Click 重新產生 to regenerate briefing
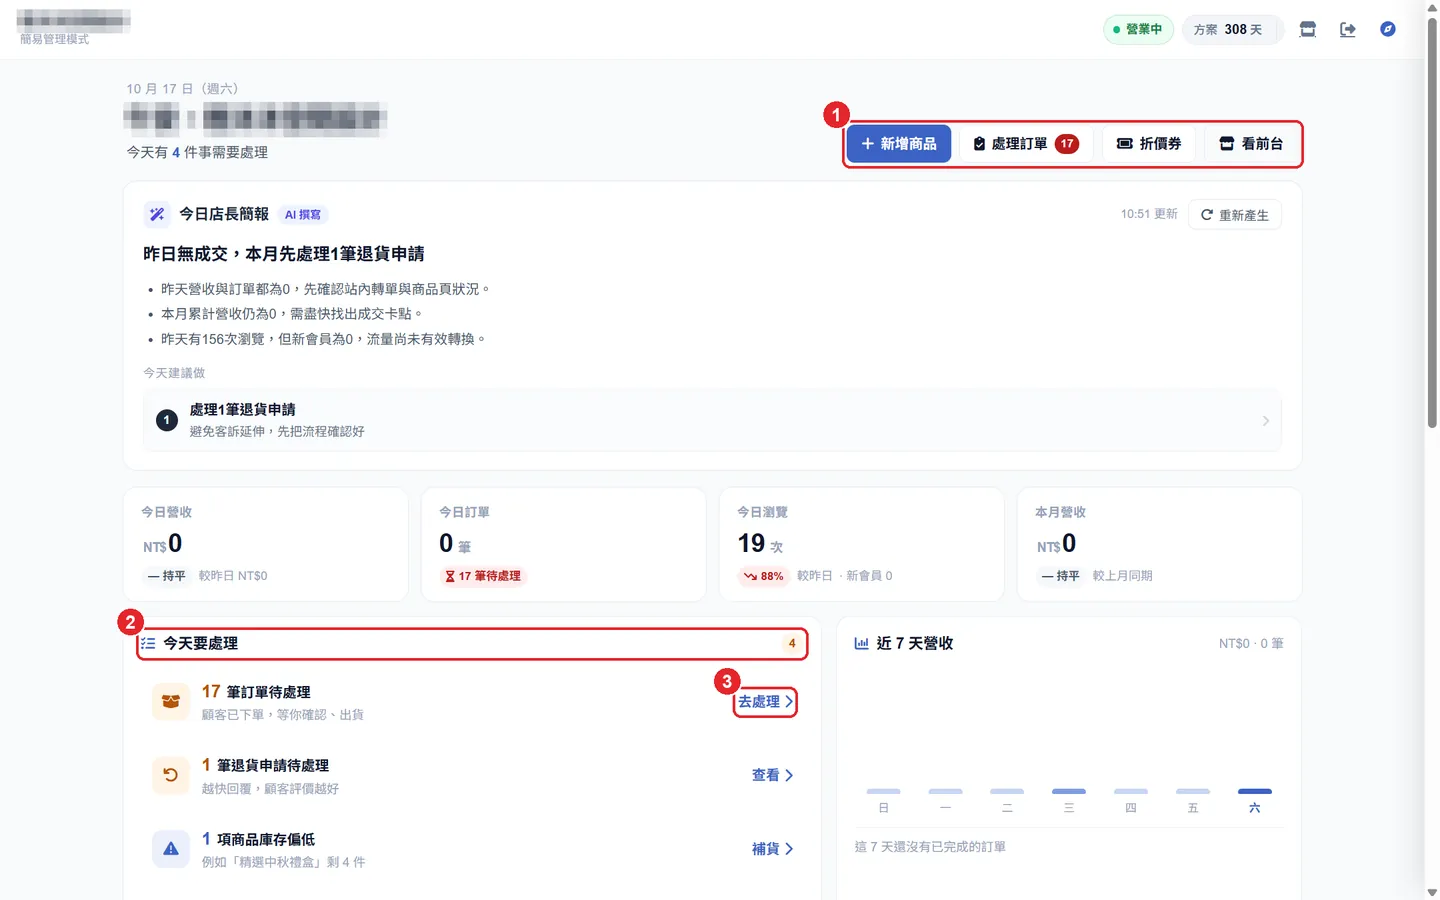The height and width of the screenshot is (900, 1440). [1235, 215]
